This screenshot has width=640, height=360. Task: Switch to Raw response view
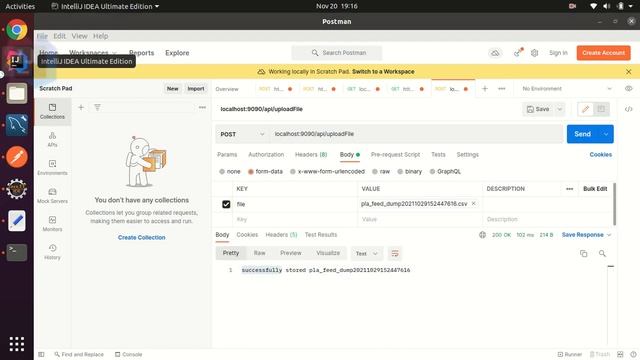click(x=259, y=253)
